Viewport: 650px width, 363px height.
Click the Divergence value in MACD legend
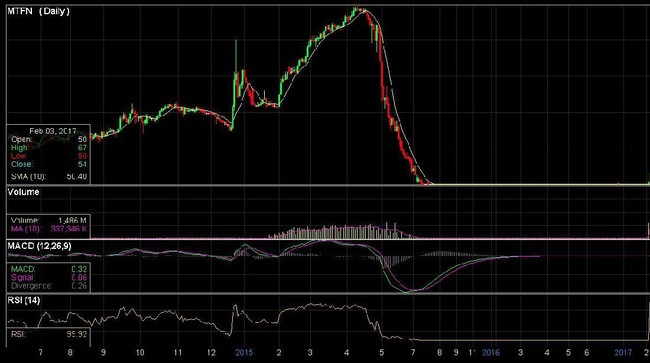[79, 286]
